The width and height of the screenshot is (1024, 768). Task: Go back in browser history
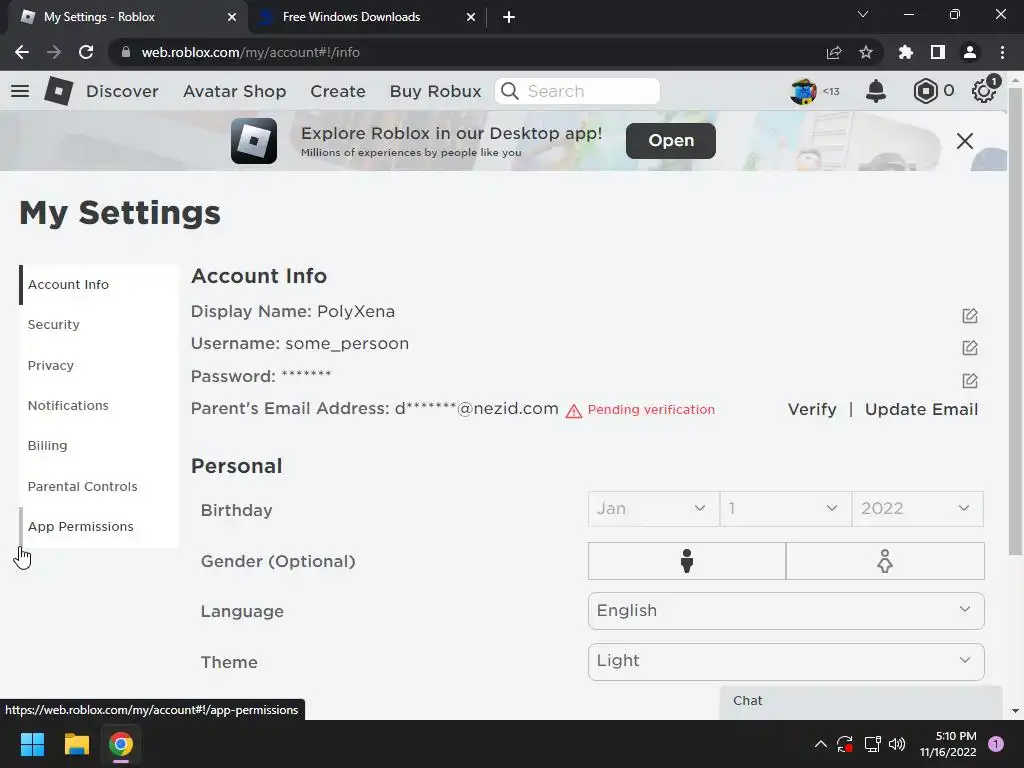pos(22,52)
